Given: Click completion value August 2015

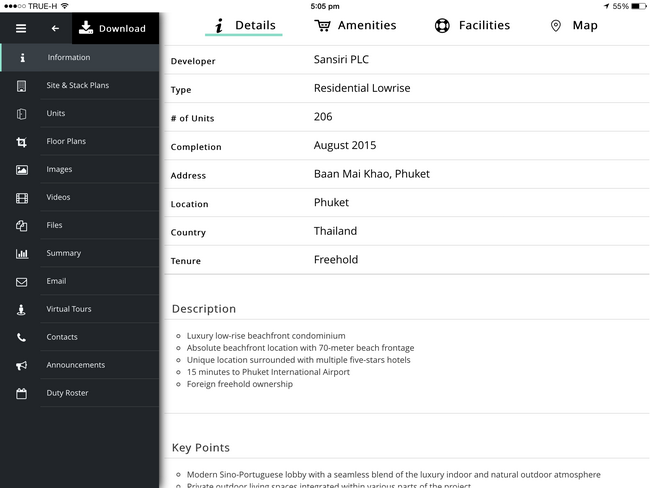Looking at the screenshot, I should click(x=345, y=146).
